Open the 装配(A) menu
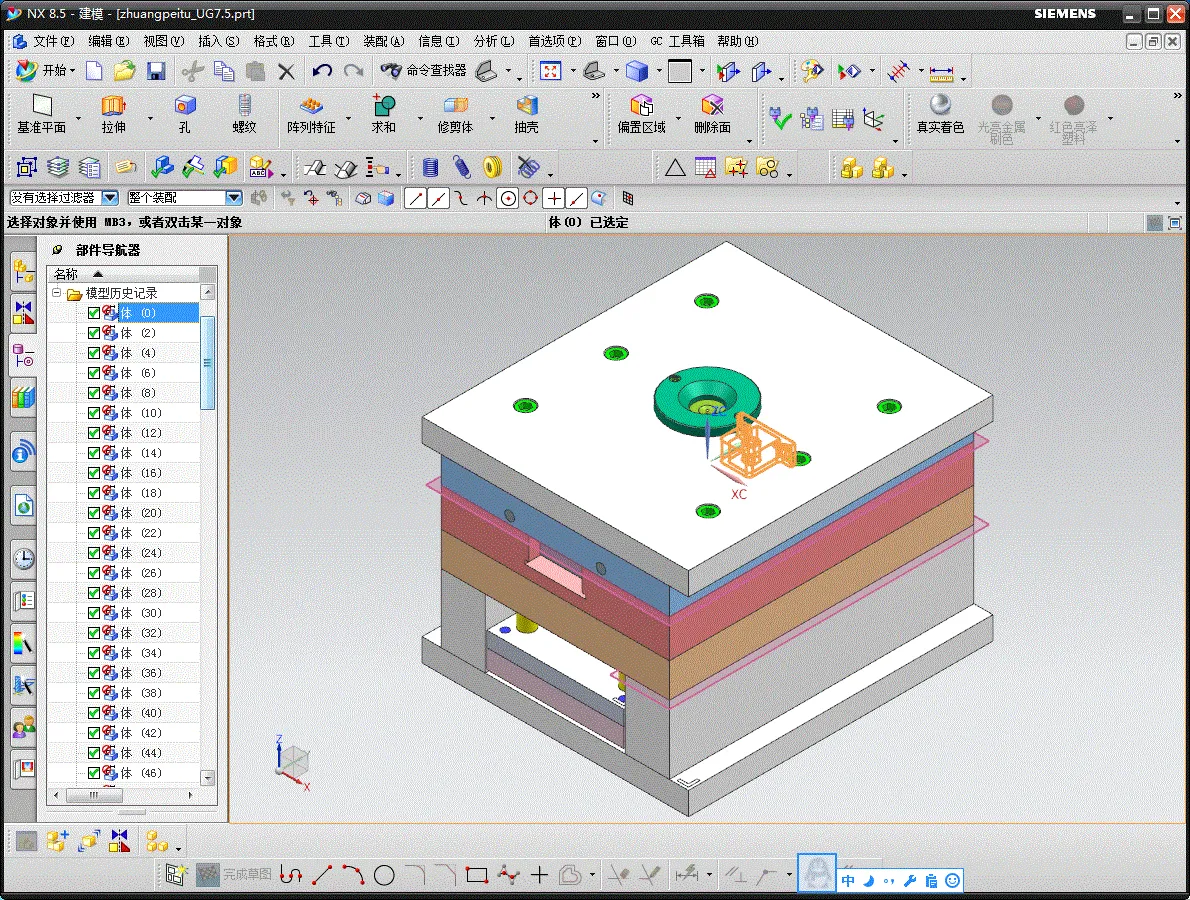Image resolution: width=1190 pixels, height=900 pixels. coord(384,41)
